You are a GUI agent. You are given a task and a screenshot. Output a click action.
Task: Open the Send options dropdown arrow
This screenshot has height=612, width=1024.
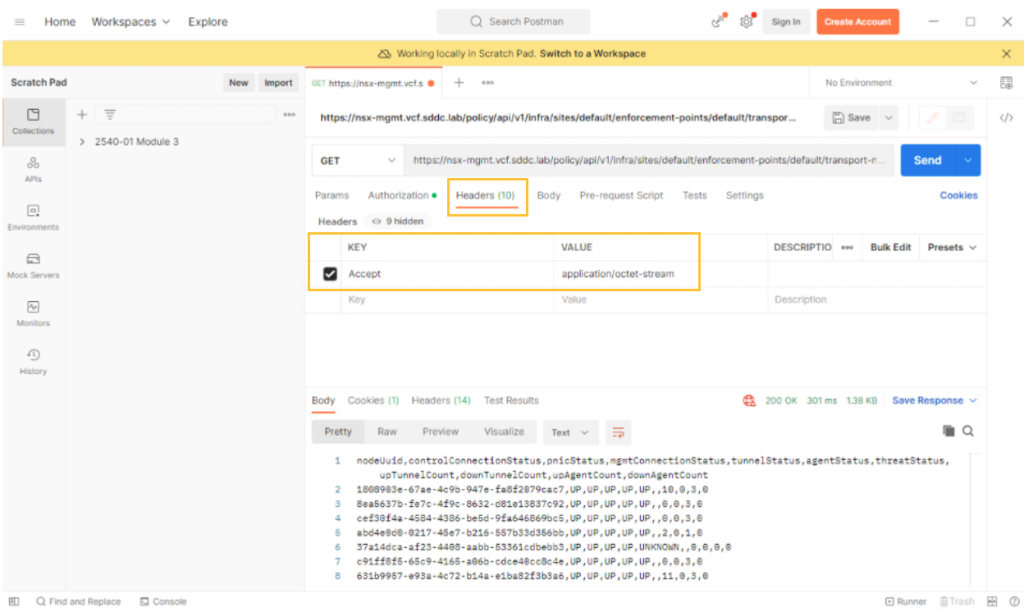click(x=968, y=161)
